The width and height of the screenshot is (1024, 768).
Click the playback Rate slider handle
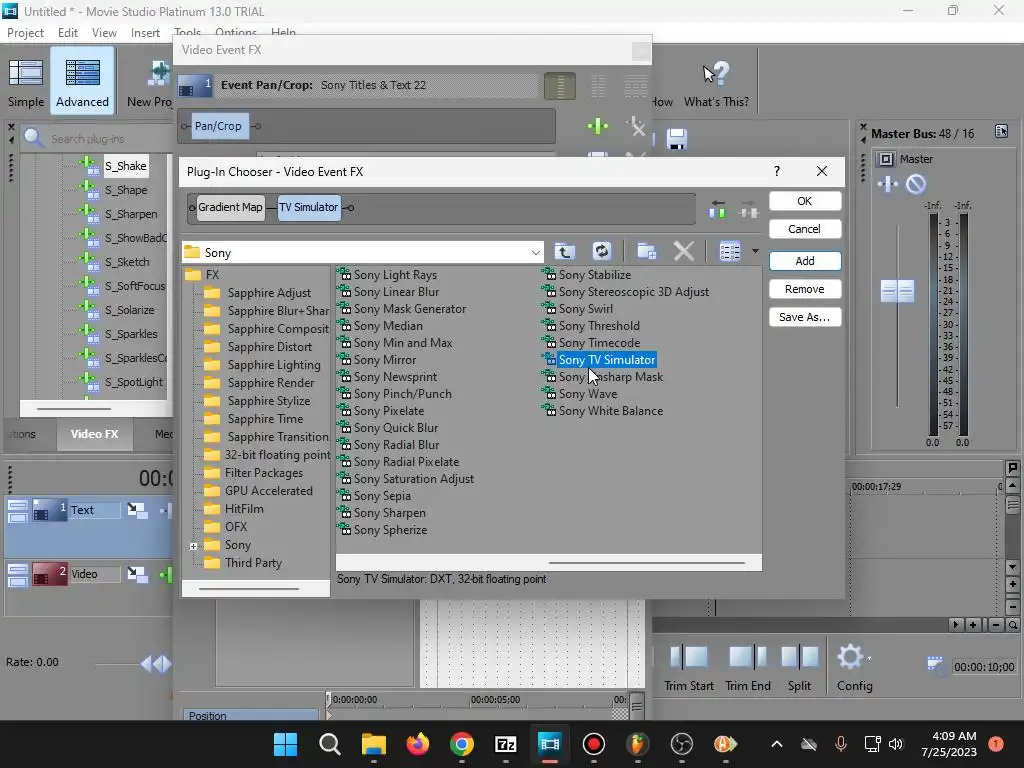156,664
